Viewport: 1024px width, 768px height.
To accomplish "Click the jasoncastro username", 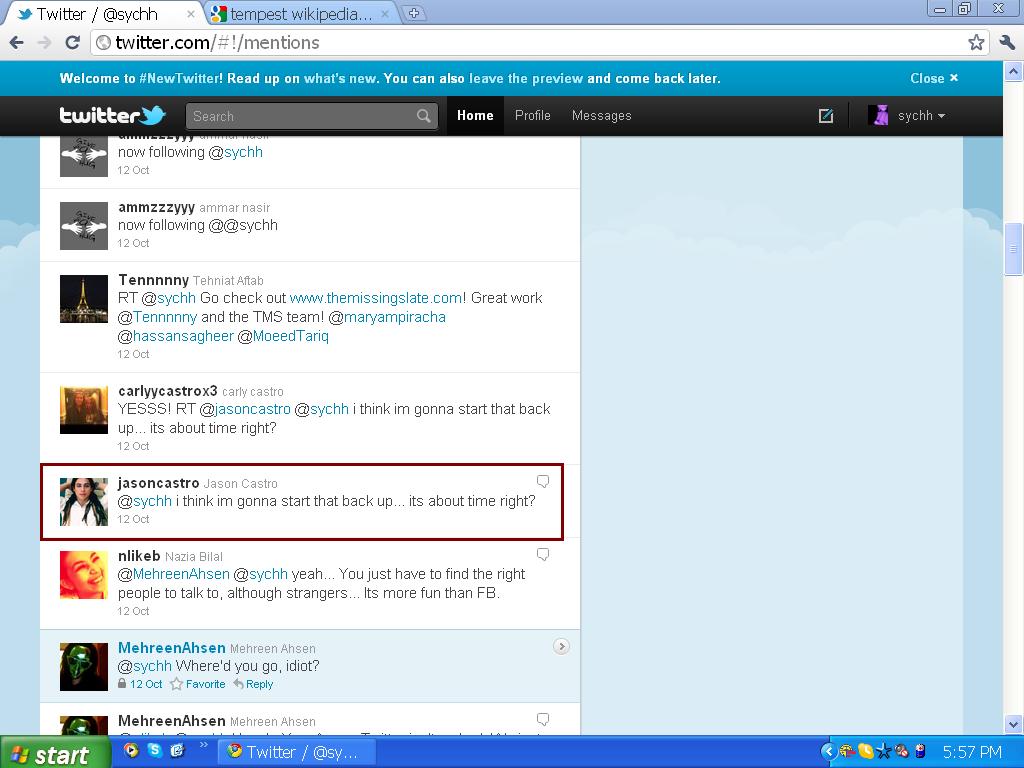I will point(159,483).
